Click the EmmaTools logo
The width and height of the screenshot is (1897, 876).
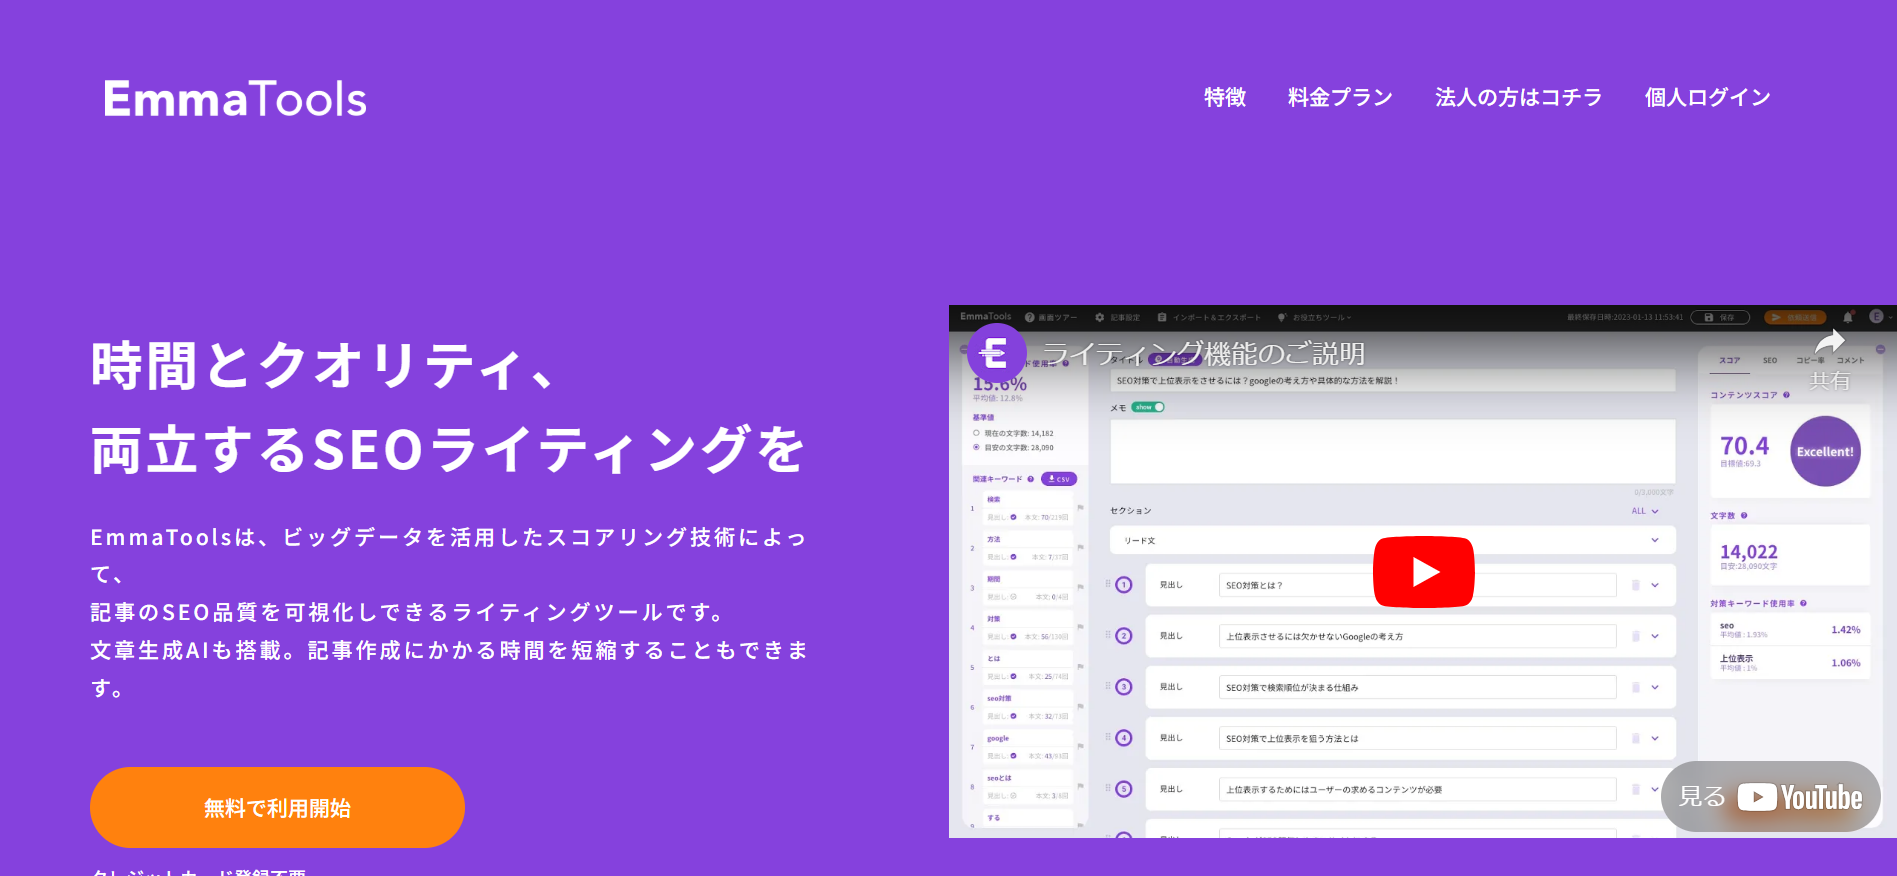[235, 99]
